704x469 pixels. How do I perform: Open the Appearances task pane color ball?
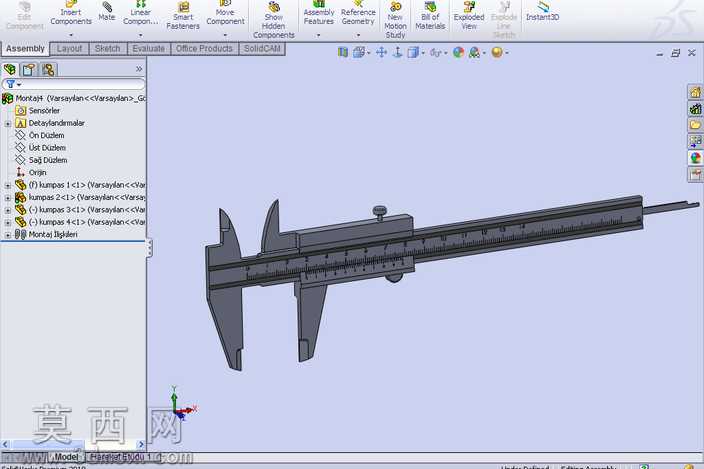pyautogui.click(x=695, y=158)
